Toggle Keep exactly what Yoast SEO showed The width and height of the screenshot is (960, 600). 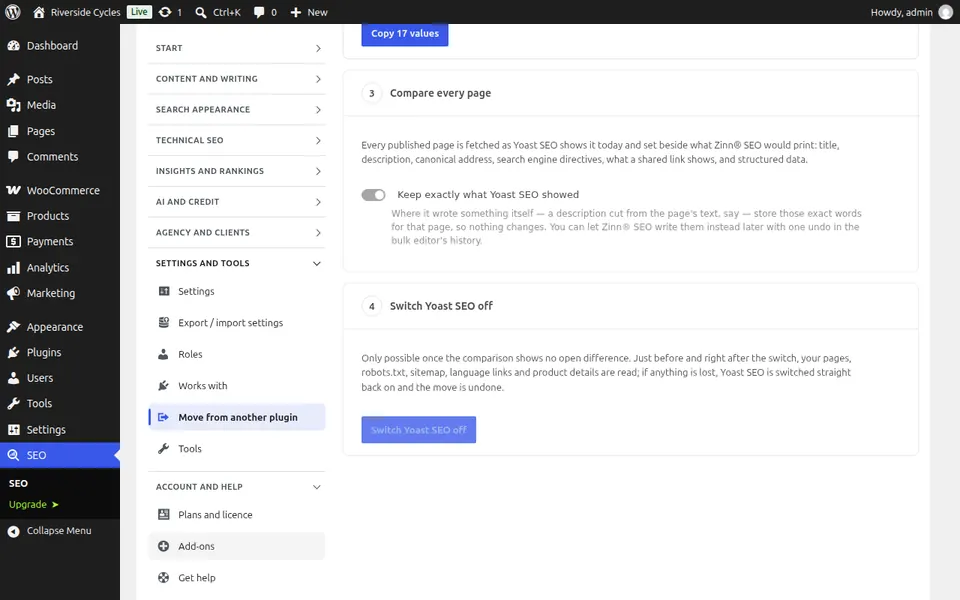[373, 195]
